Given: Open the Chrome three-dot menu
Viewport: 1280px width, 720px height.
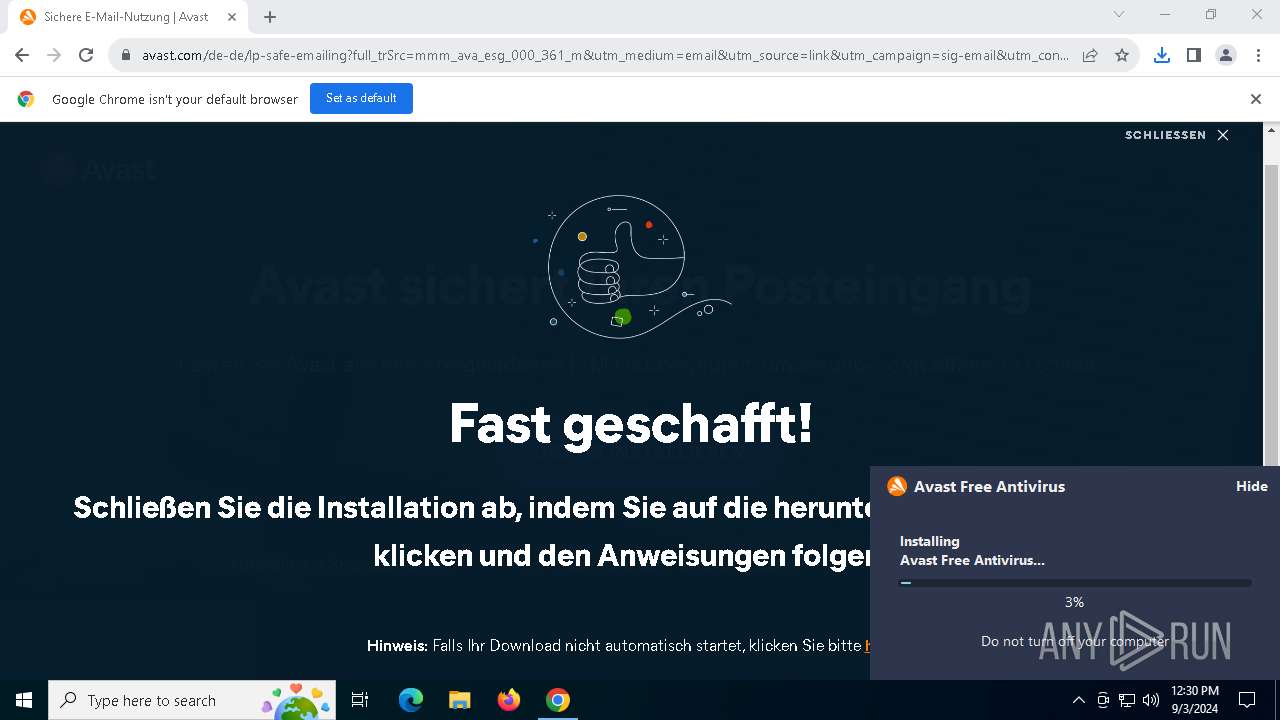Looking at the screenshot, I should point(1257,55).
